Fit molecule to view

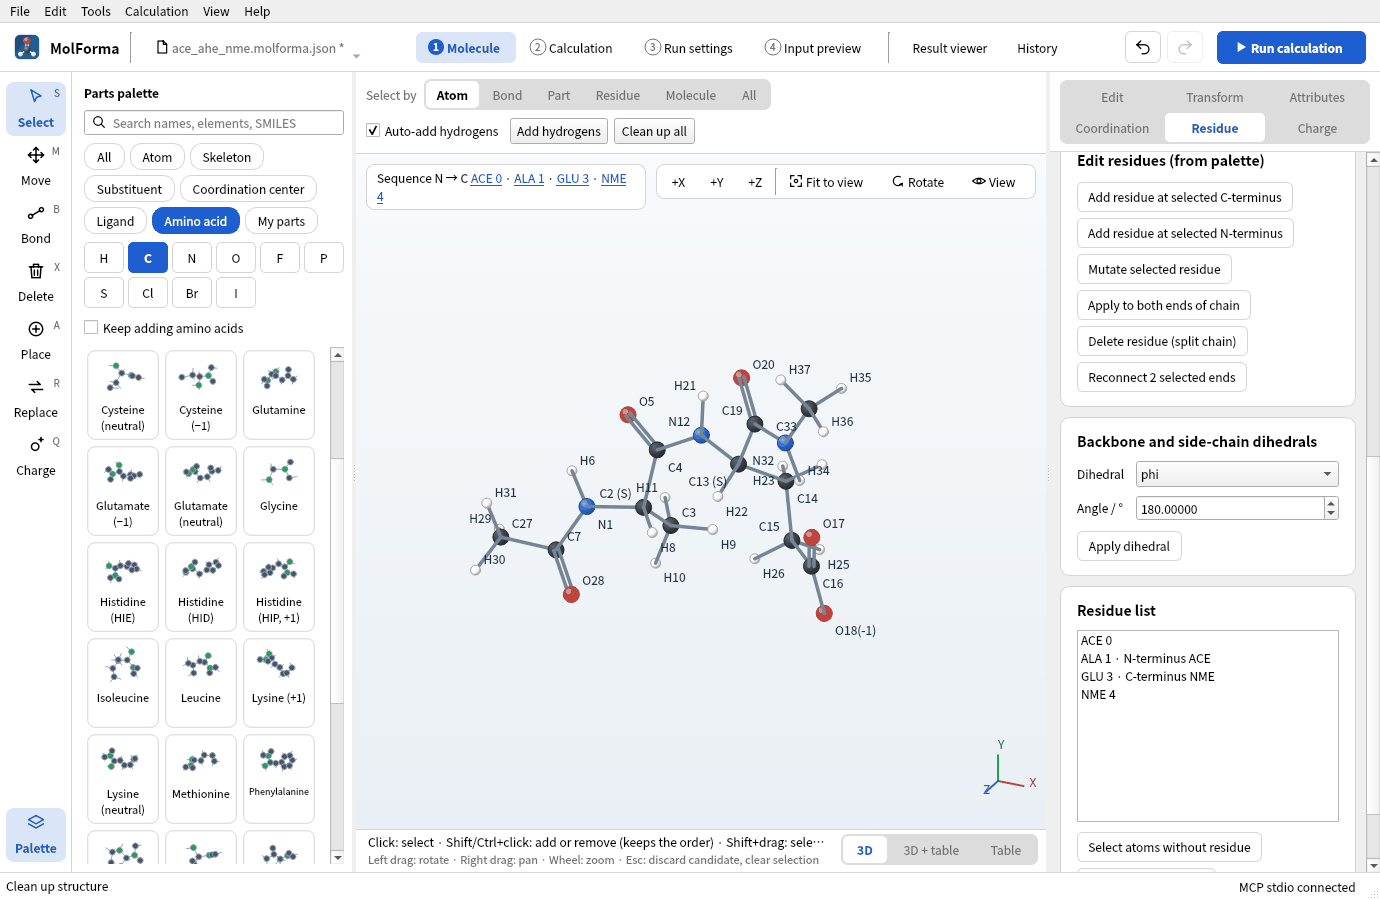[826, 182]
